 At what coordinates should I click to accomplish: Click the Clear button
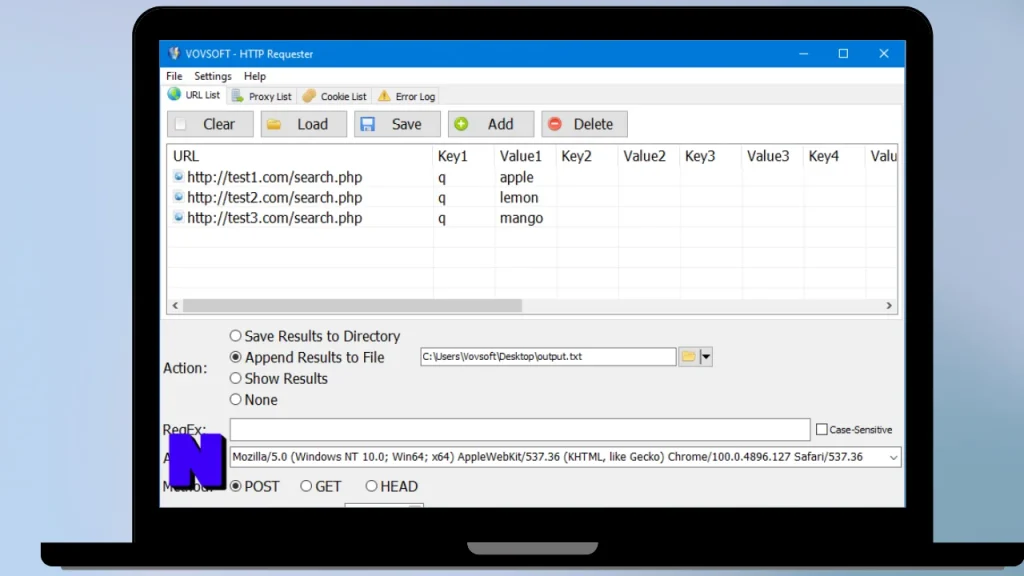210,124
